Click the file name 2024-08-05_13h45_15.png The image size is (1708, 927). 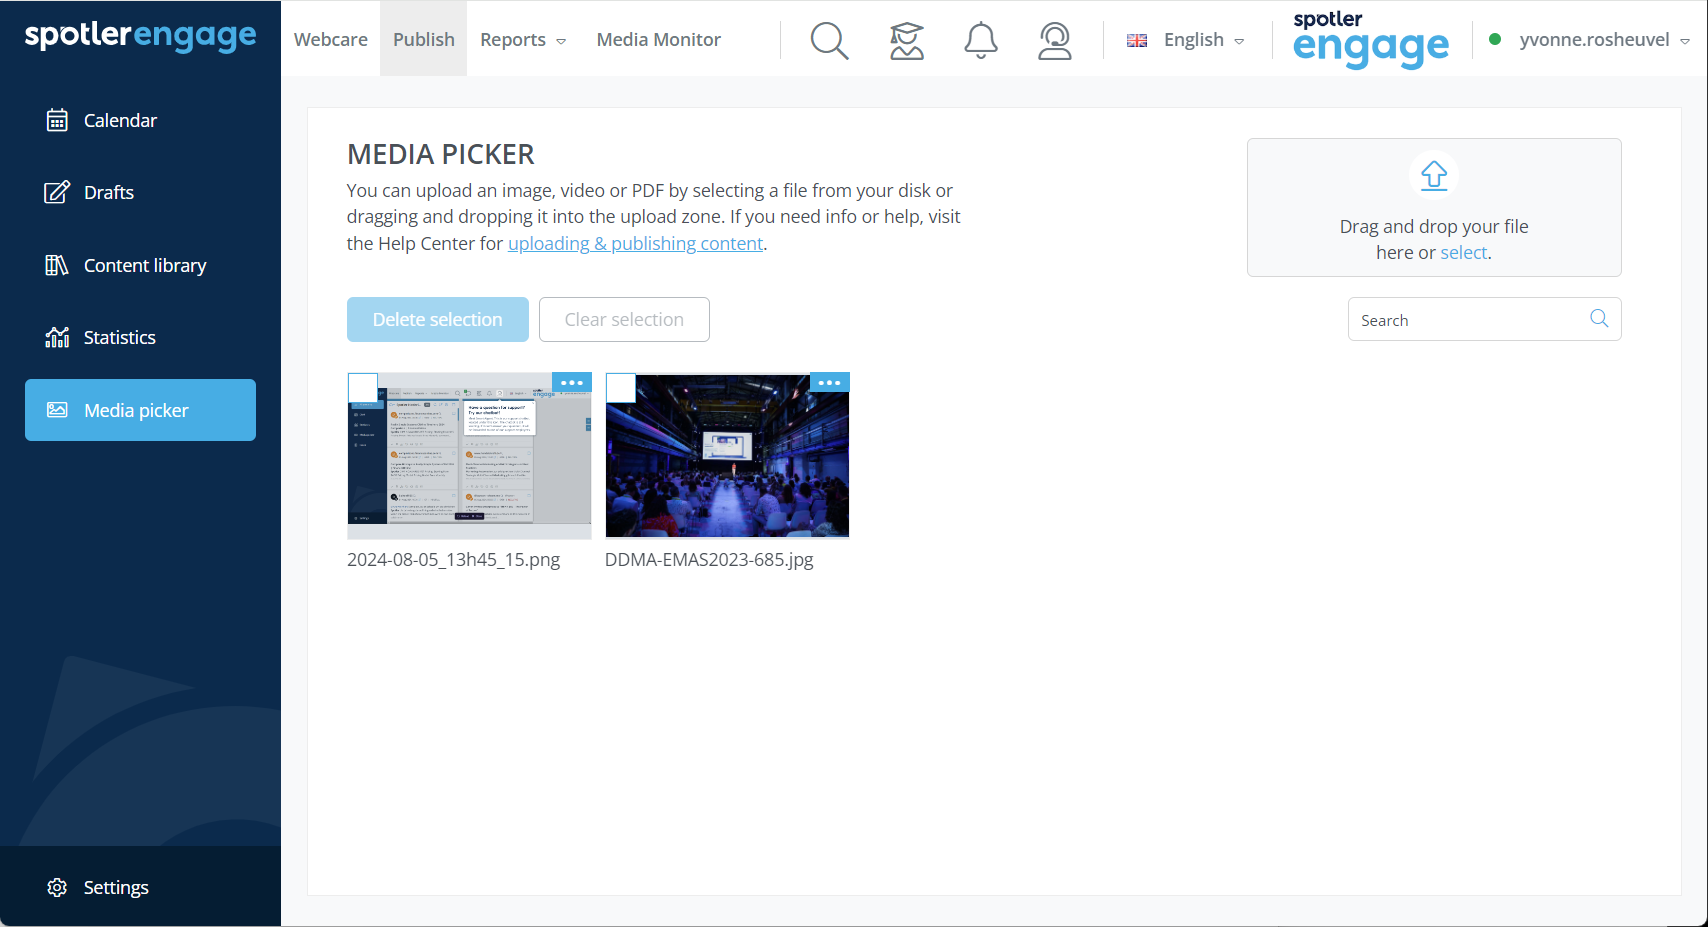(453, 560)
